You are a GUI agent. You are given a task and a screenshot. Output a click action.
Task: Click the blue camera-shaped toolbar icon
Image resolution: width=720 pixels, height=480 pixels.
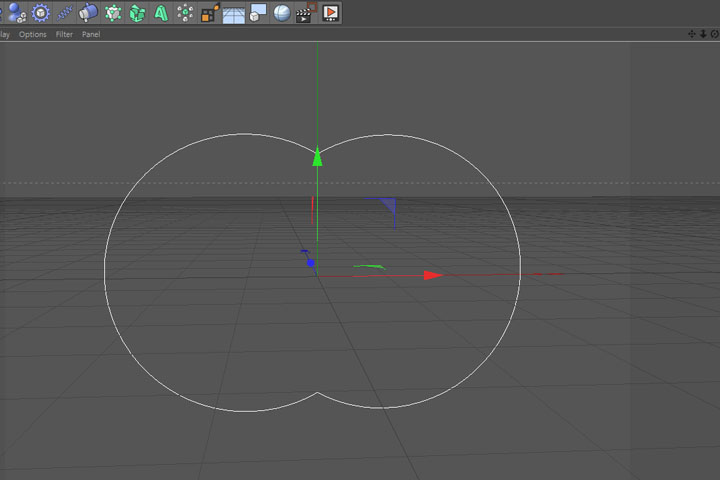coord(88,12)
